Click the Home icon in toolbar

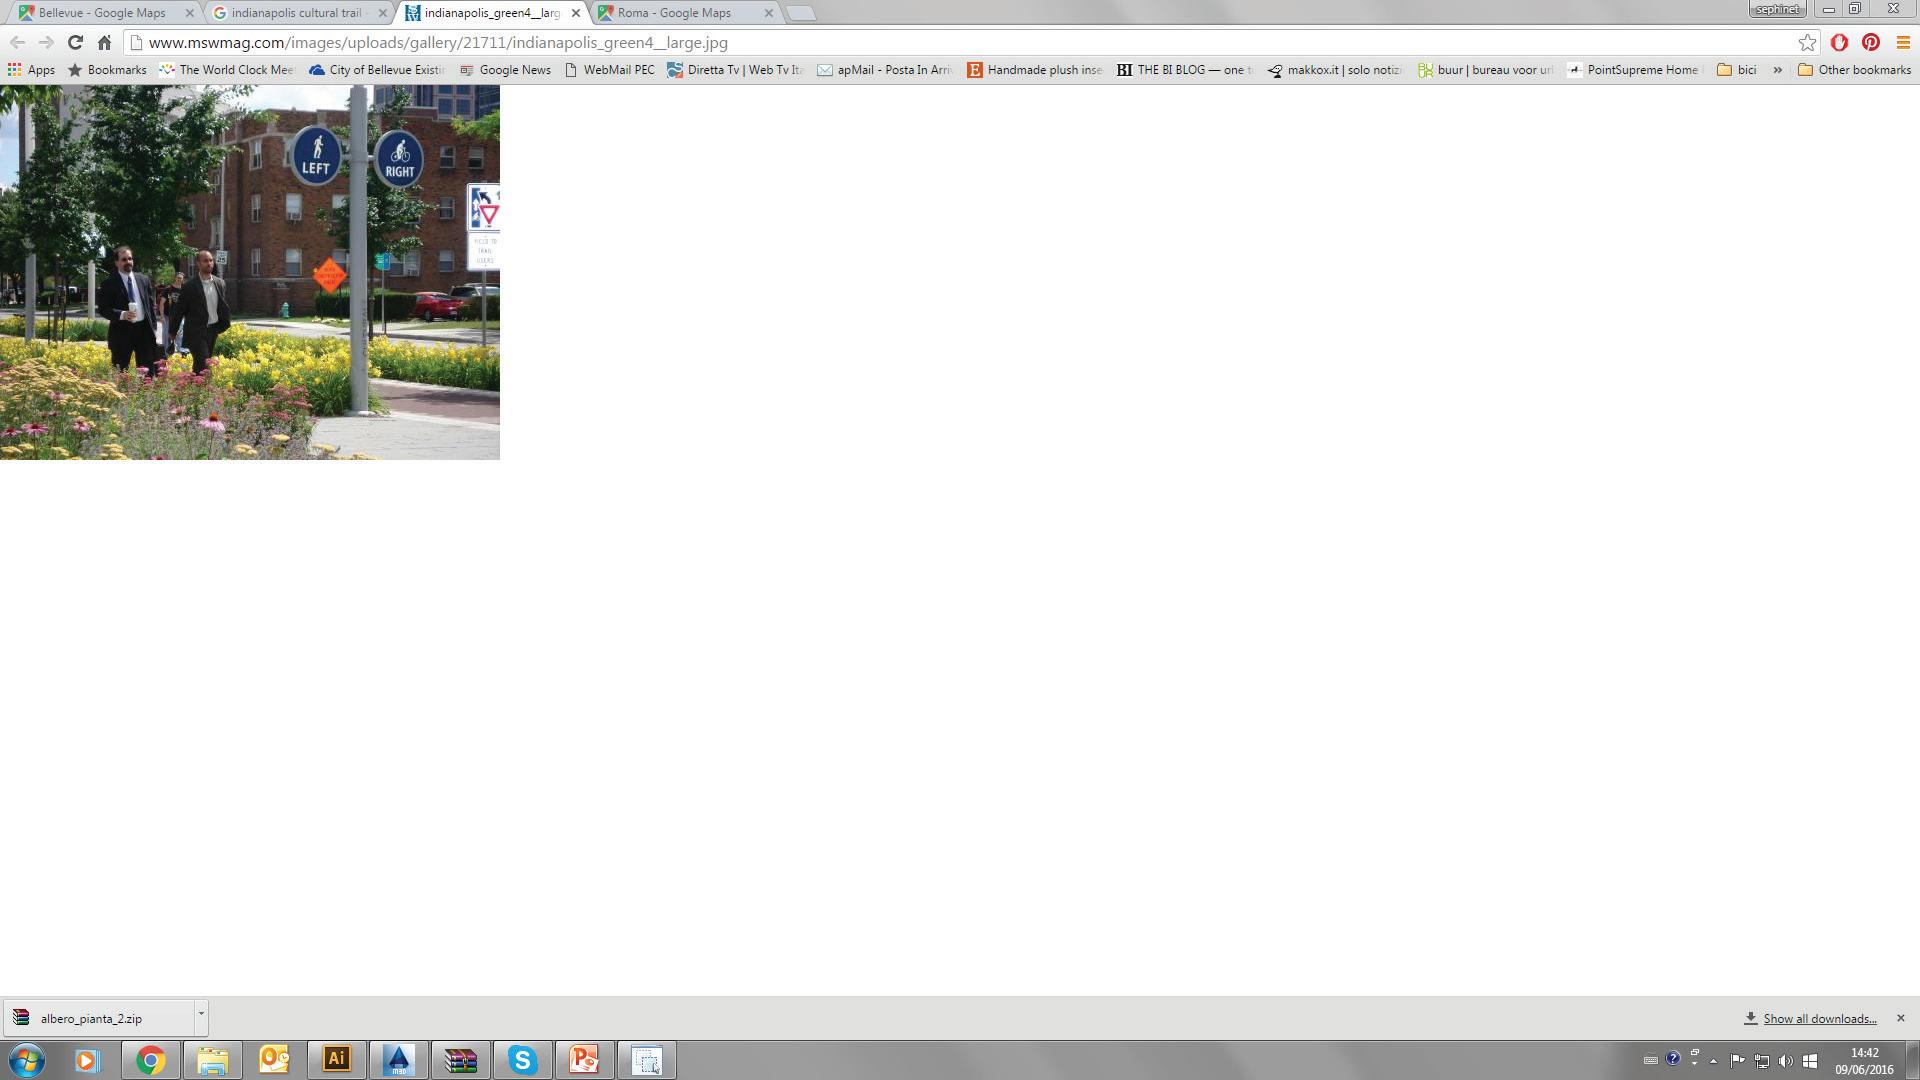point(104,42)
